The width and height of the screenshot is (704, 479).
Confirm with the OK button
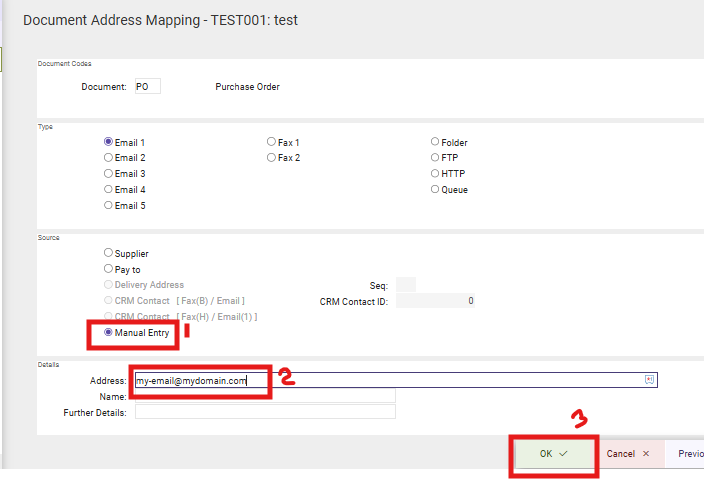(554, 453)
